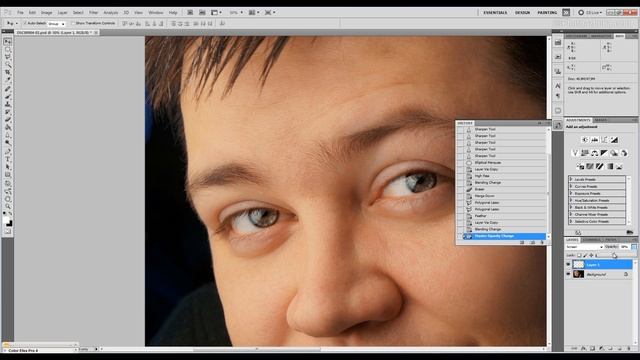
Task: Open the Arrange Documents dropdown
Action: coord(254,13)
